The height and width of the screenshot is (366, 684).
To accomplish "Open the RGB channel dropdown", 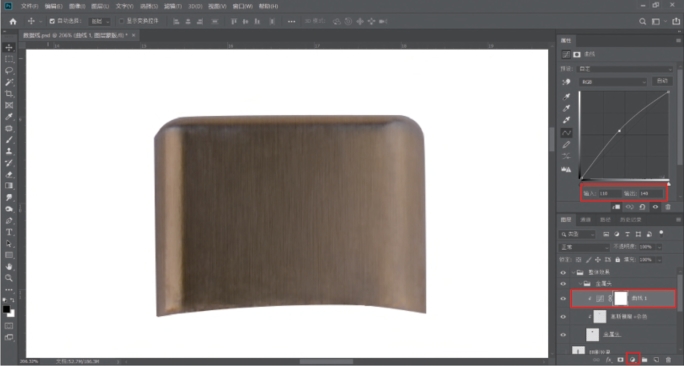I will coord(613,82).
